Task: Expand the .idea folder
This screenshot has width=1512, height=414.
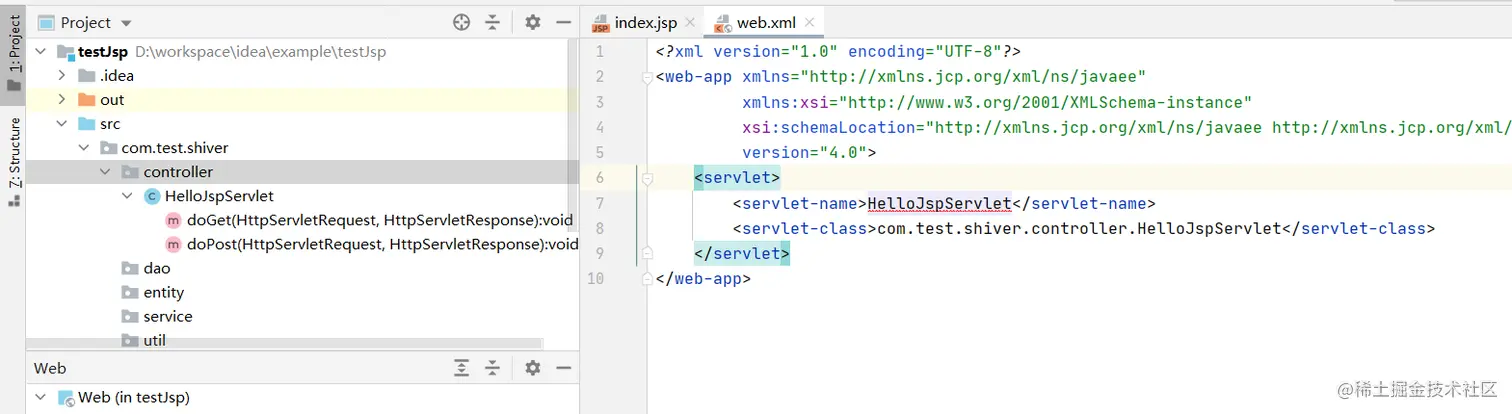Action: (x=62, y=76)
